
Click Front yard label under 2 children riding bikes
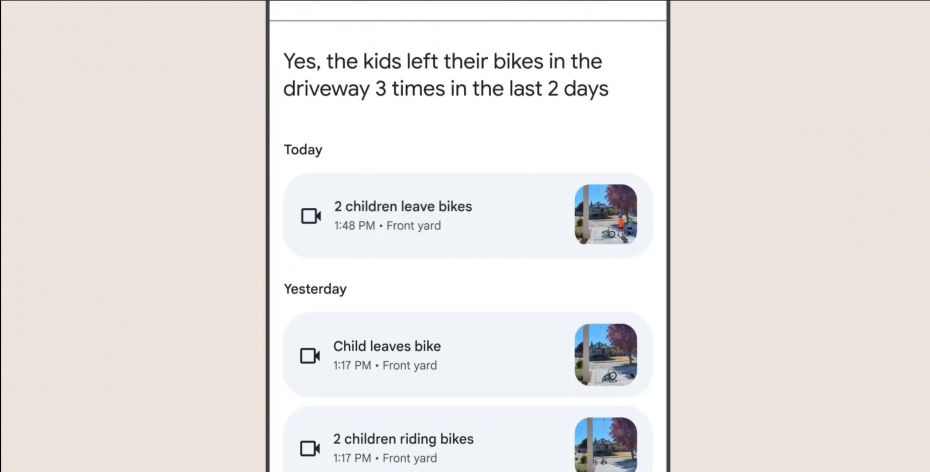[410, 458]
